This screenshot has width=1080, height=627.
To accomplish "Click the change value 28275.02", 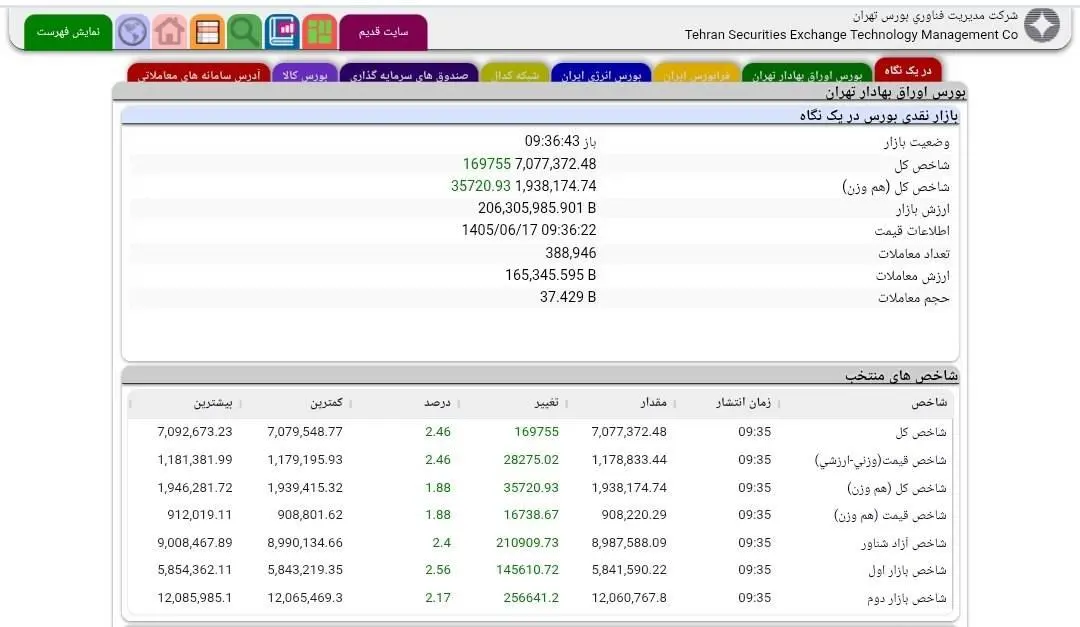I will click(531, 460).
